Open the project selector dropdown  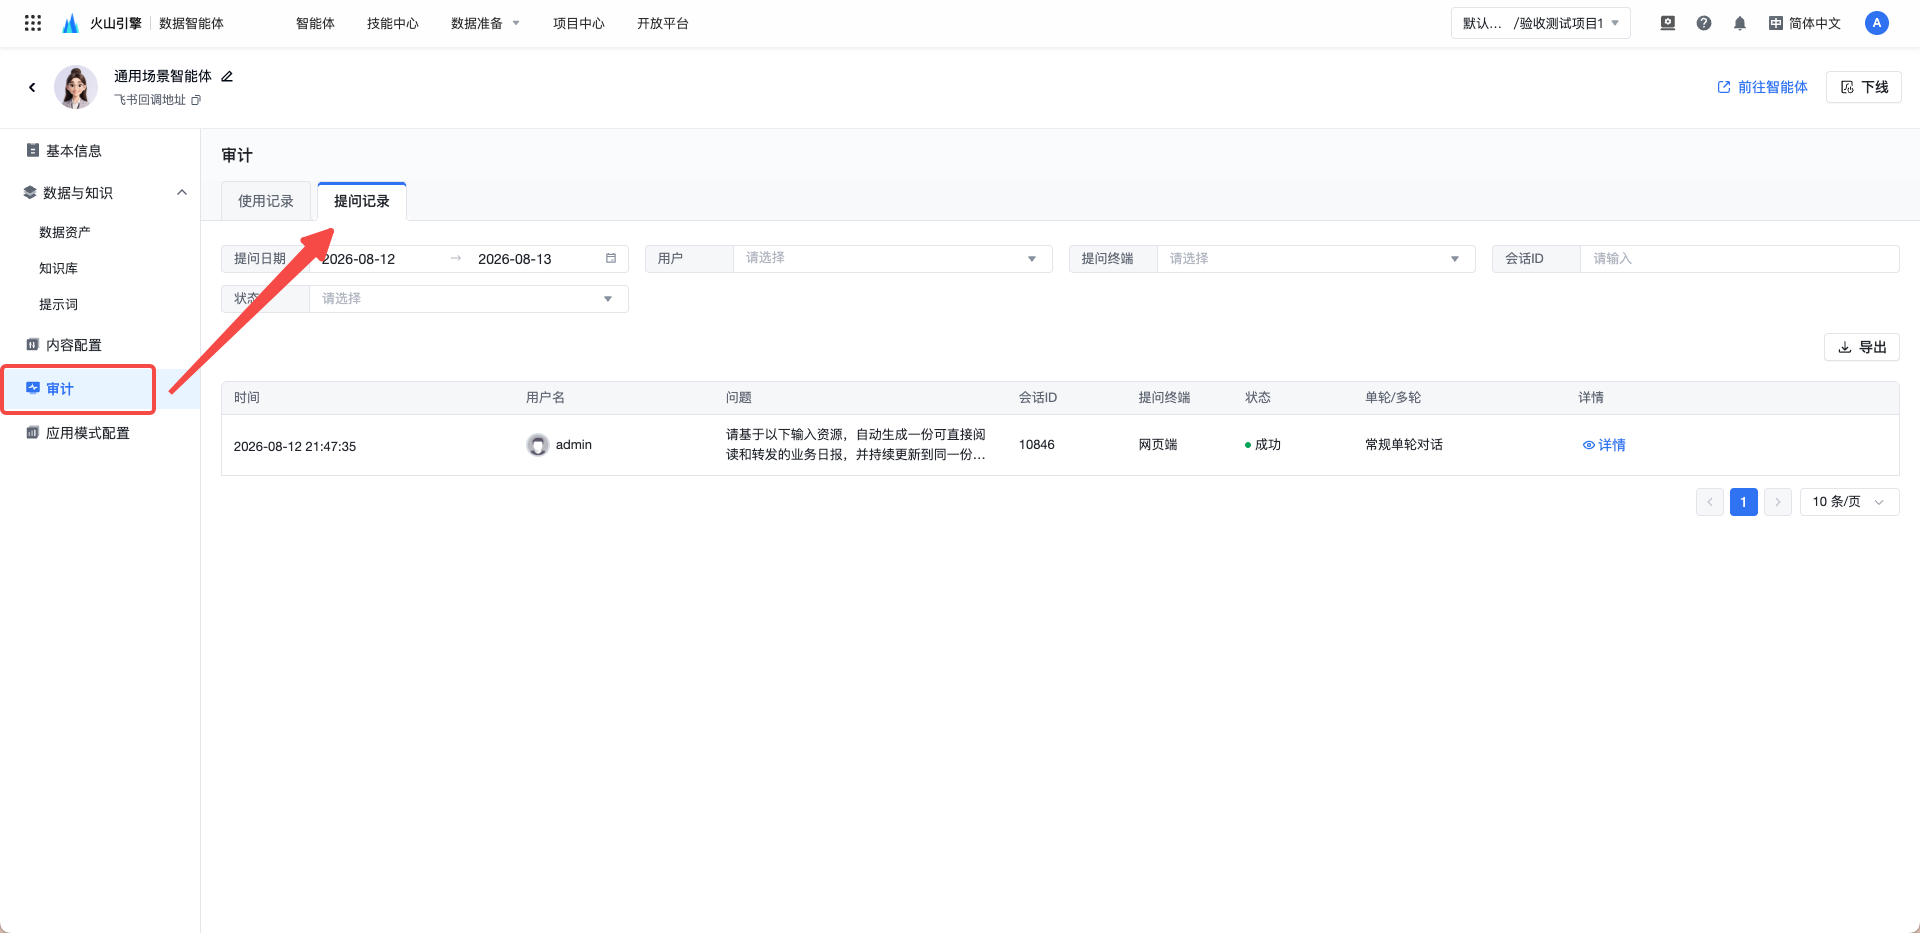[1541, 23]
